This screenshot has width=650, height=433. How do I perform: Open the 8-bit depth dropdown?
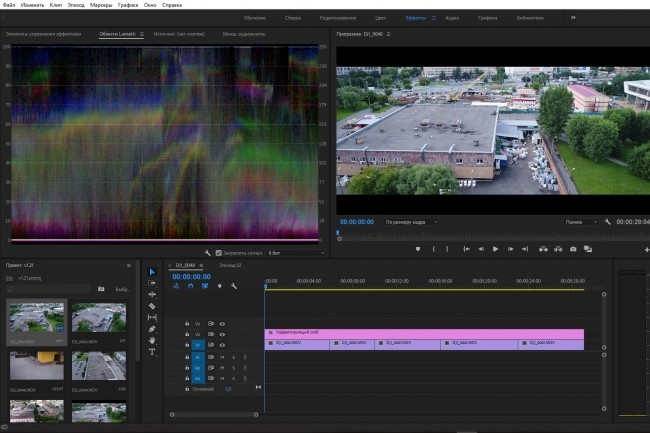coord(296,253)
